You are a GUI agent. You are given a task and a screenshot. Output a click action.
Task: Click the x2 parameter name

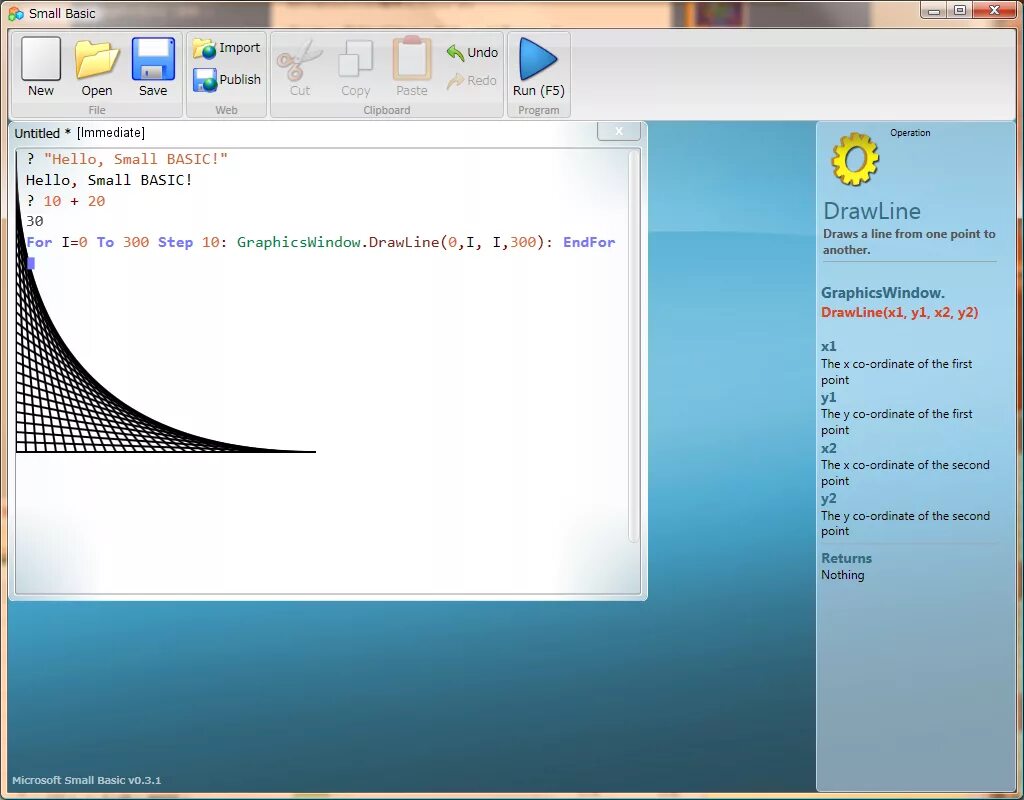tap(829, 448)
